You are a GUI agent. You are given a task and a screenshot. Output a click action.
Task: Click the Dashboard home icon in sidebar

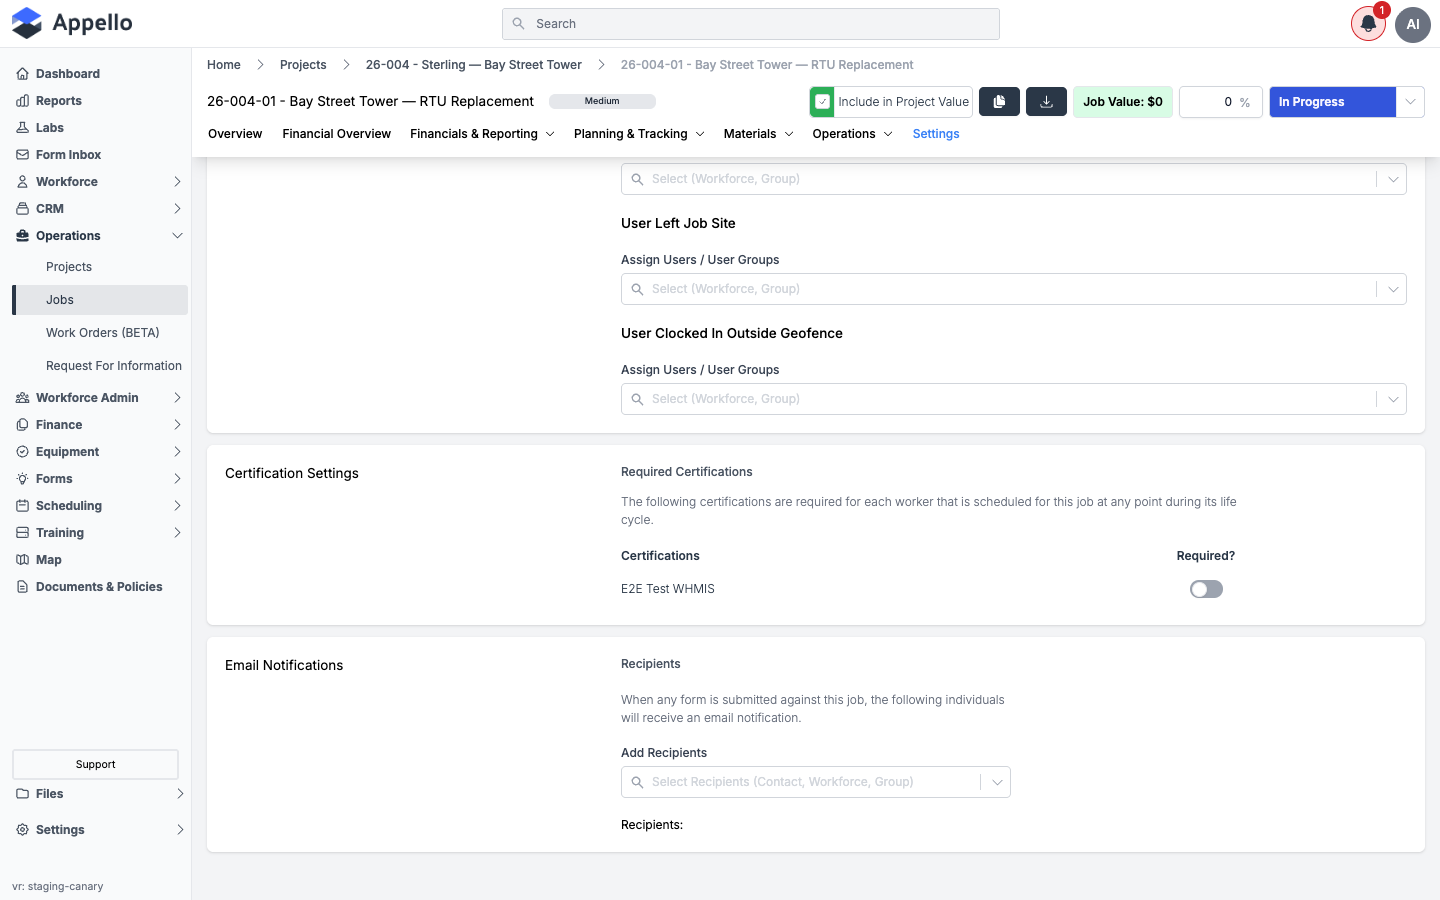point(22,74)
